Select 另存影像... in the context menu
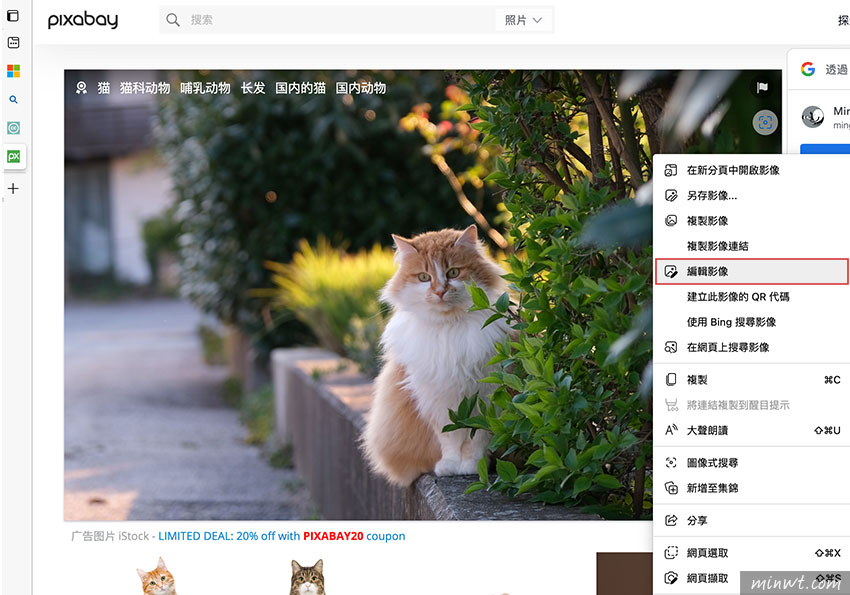 pos(751,196)
